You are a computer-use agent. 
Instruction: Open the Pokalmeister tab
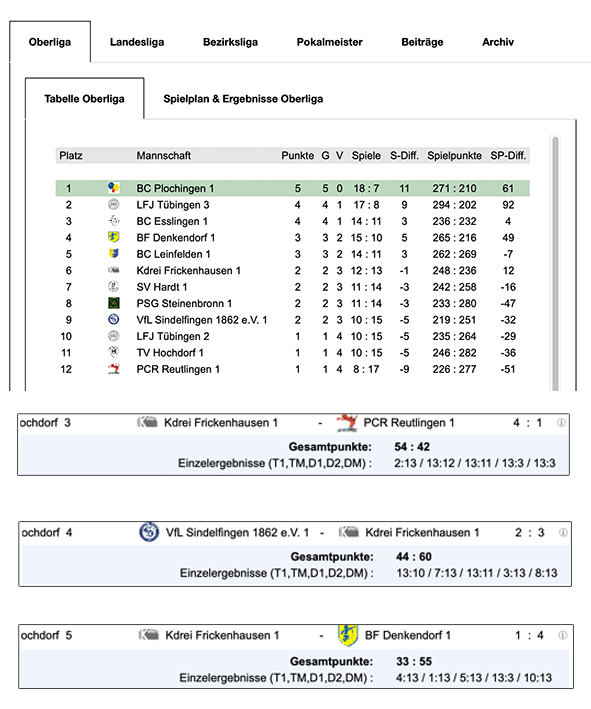click(x=330, y=42)
